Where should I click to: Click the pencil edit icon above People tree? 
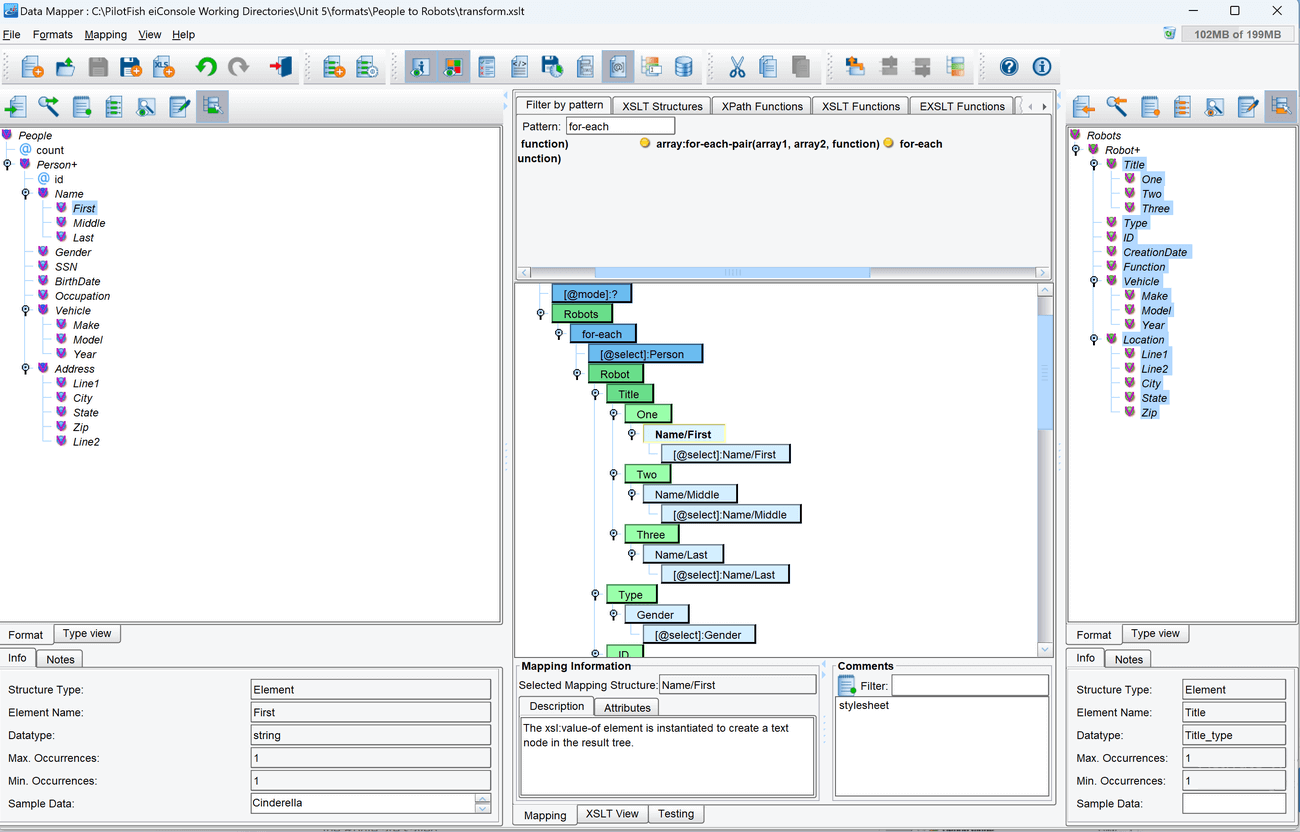pyautogui.click(x=179, y=106)
